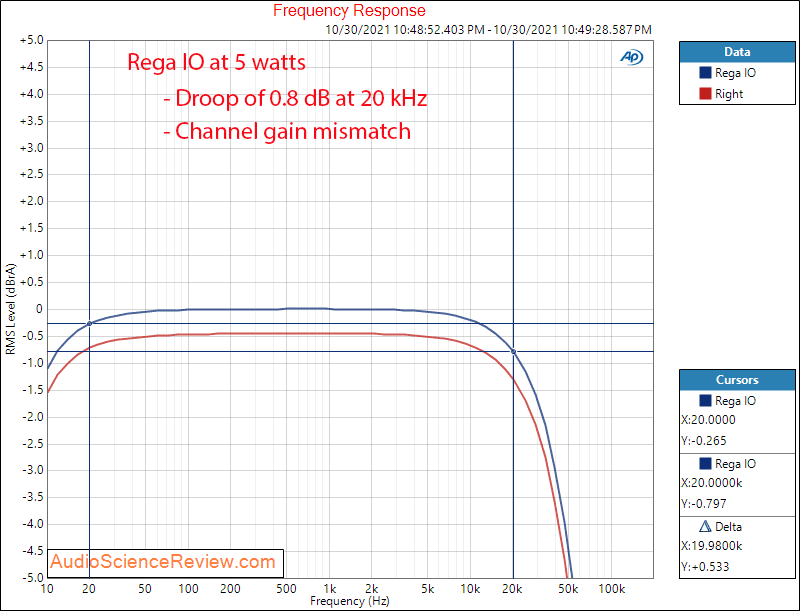This screenshot has height=611, width=800.
Task: Click the blue Rega IO legend swatch in Data
Action: pos(705,73)
